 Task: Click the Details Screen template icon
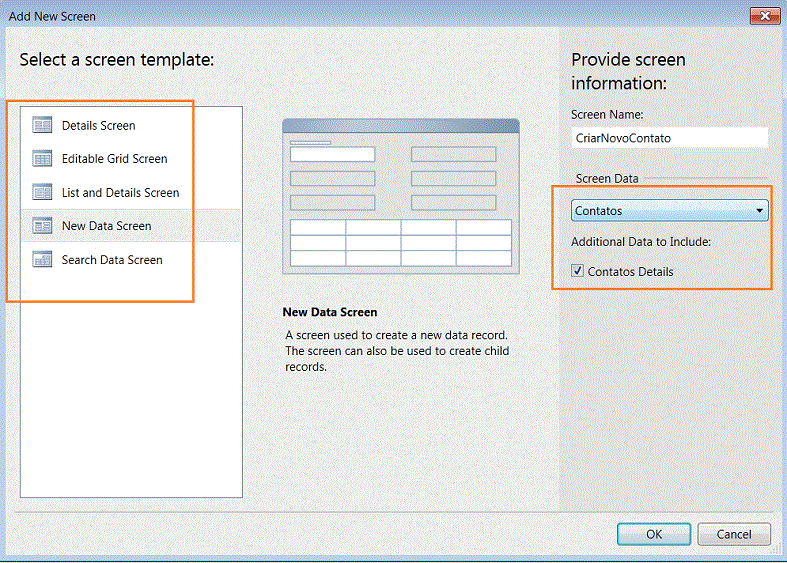point(42,125)
